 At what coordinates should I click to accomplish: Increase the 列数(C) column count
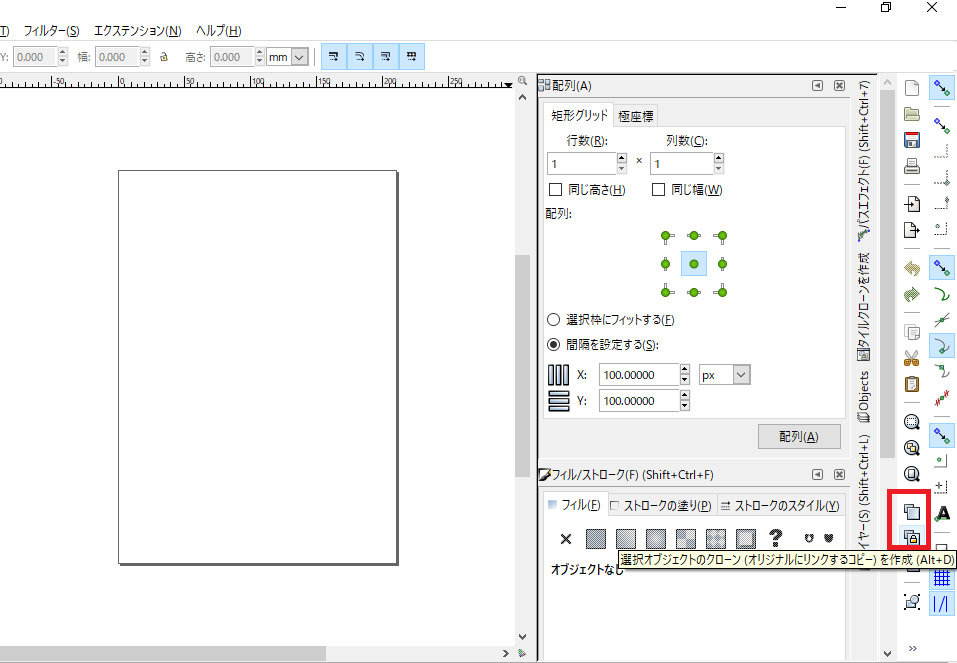(x=718, y=158)
